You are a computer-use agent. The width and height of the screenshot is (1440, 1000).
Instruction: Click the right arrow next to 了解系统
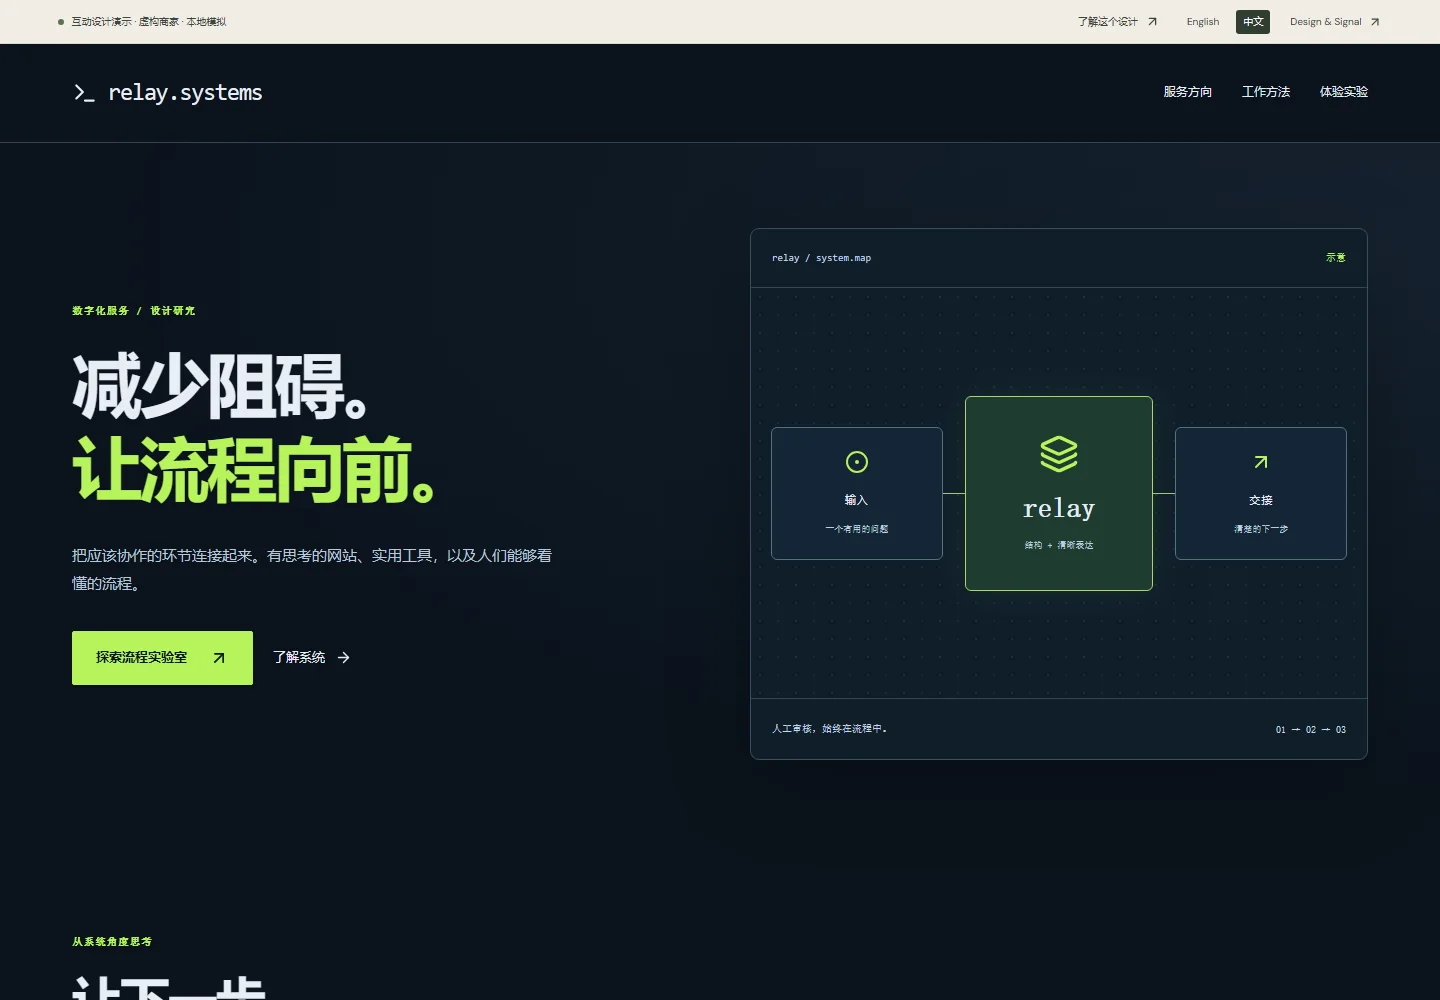pos(344,658)
